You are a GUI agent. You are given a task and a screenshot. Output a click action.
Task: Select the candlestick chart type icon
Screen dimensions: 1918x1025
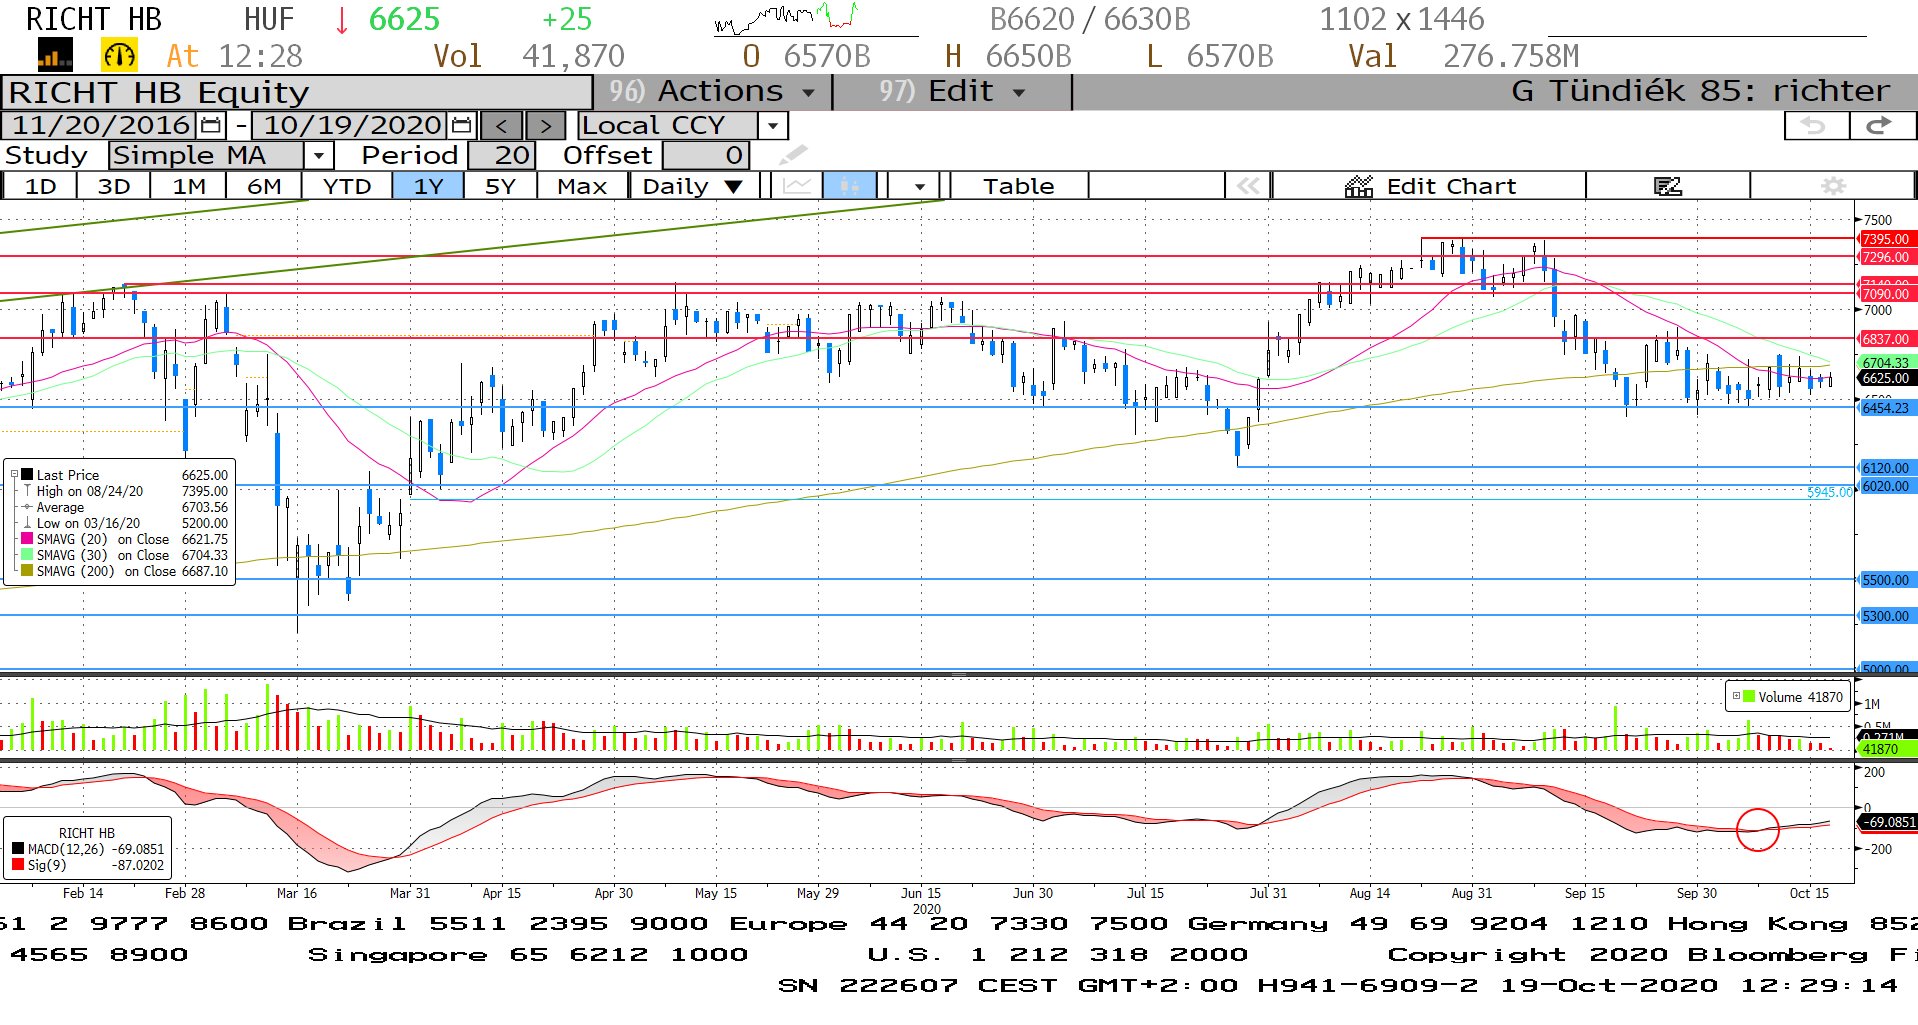click(x=850, y=186)
